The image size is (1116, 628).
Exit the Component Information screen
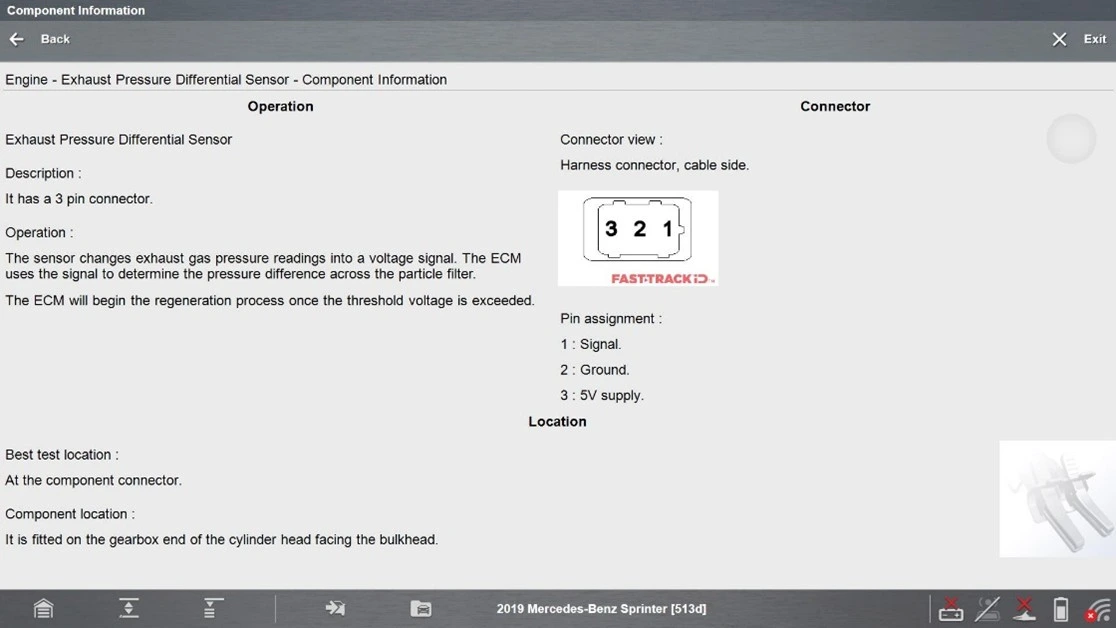[1079, 39]
